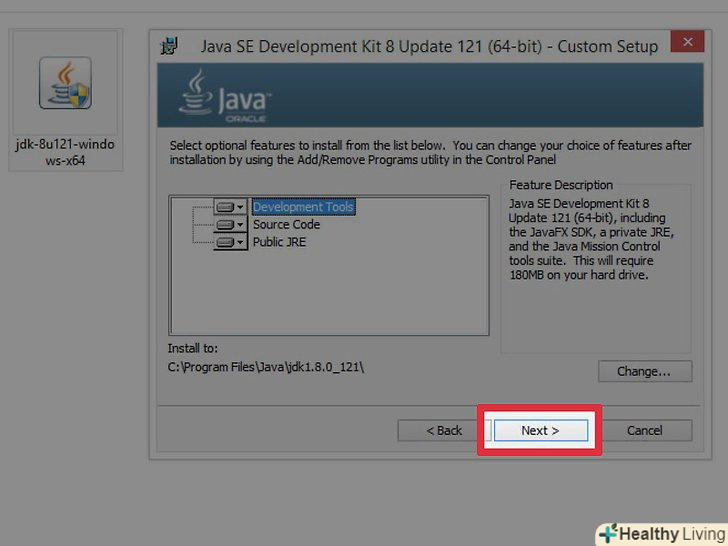Viewport: 728px width, 546px height.
Task: Go back with the < Back button
Action: (x=443, y=430)
